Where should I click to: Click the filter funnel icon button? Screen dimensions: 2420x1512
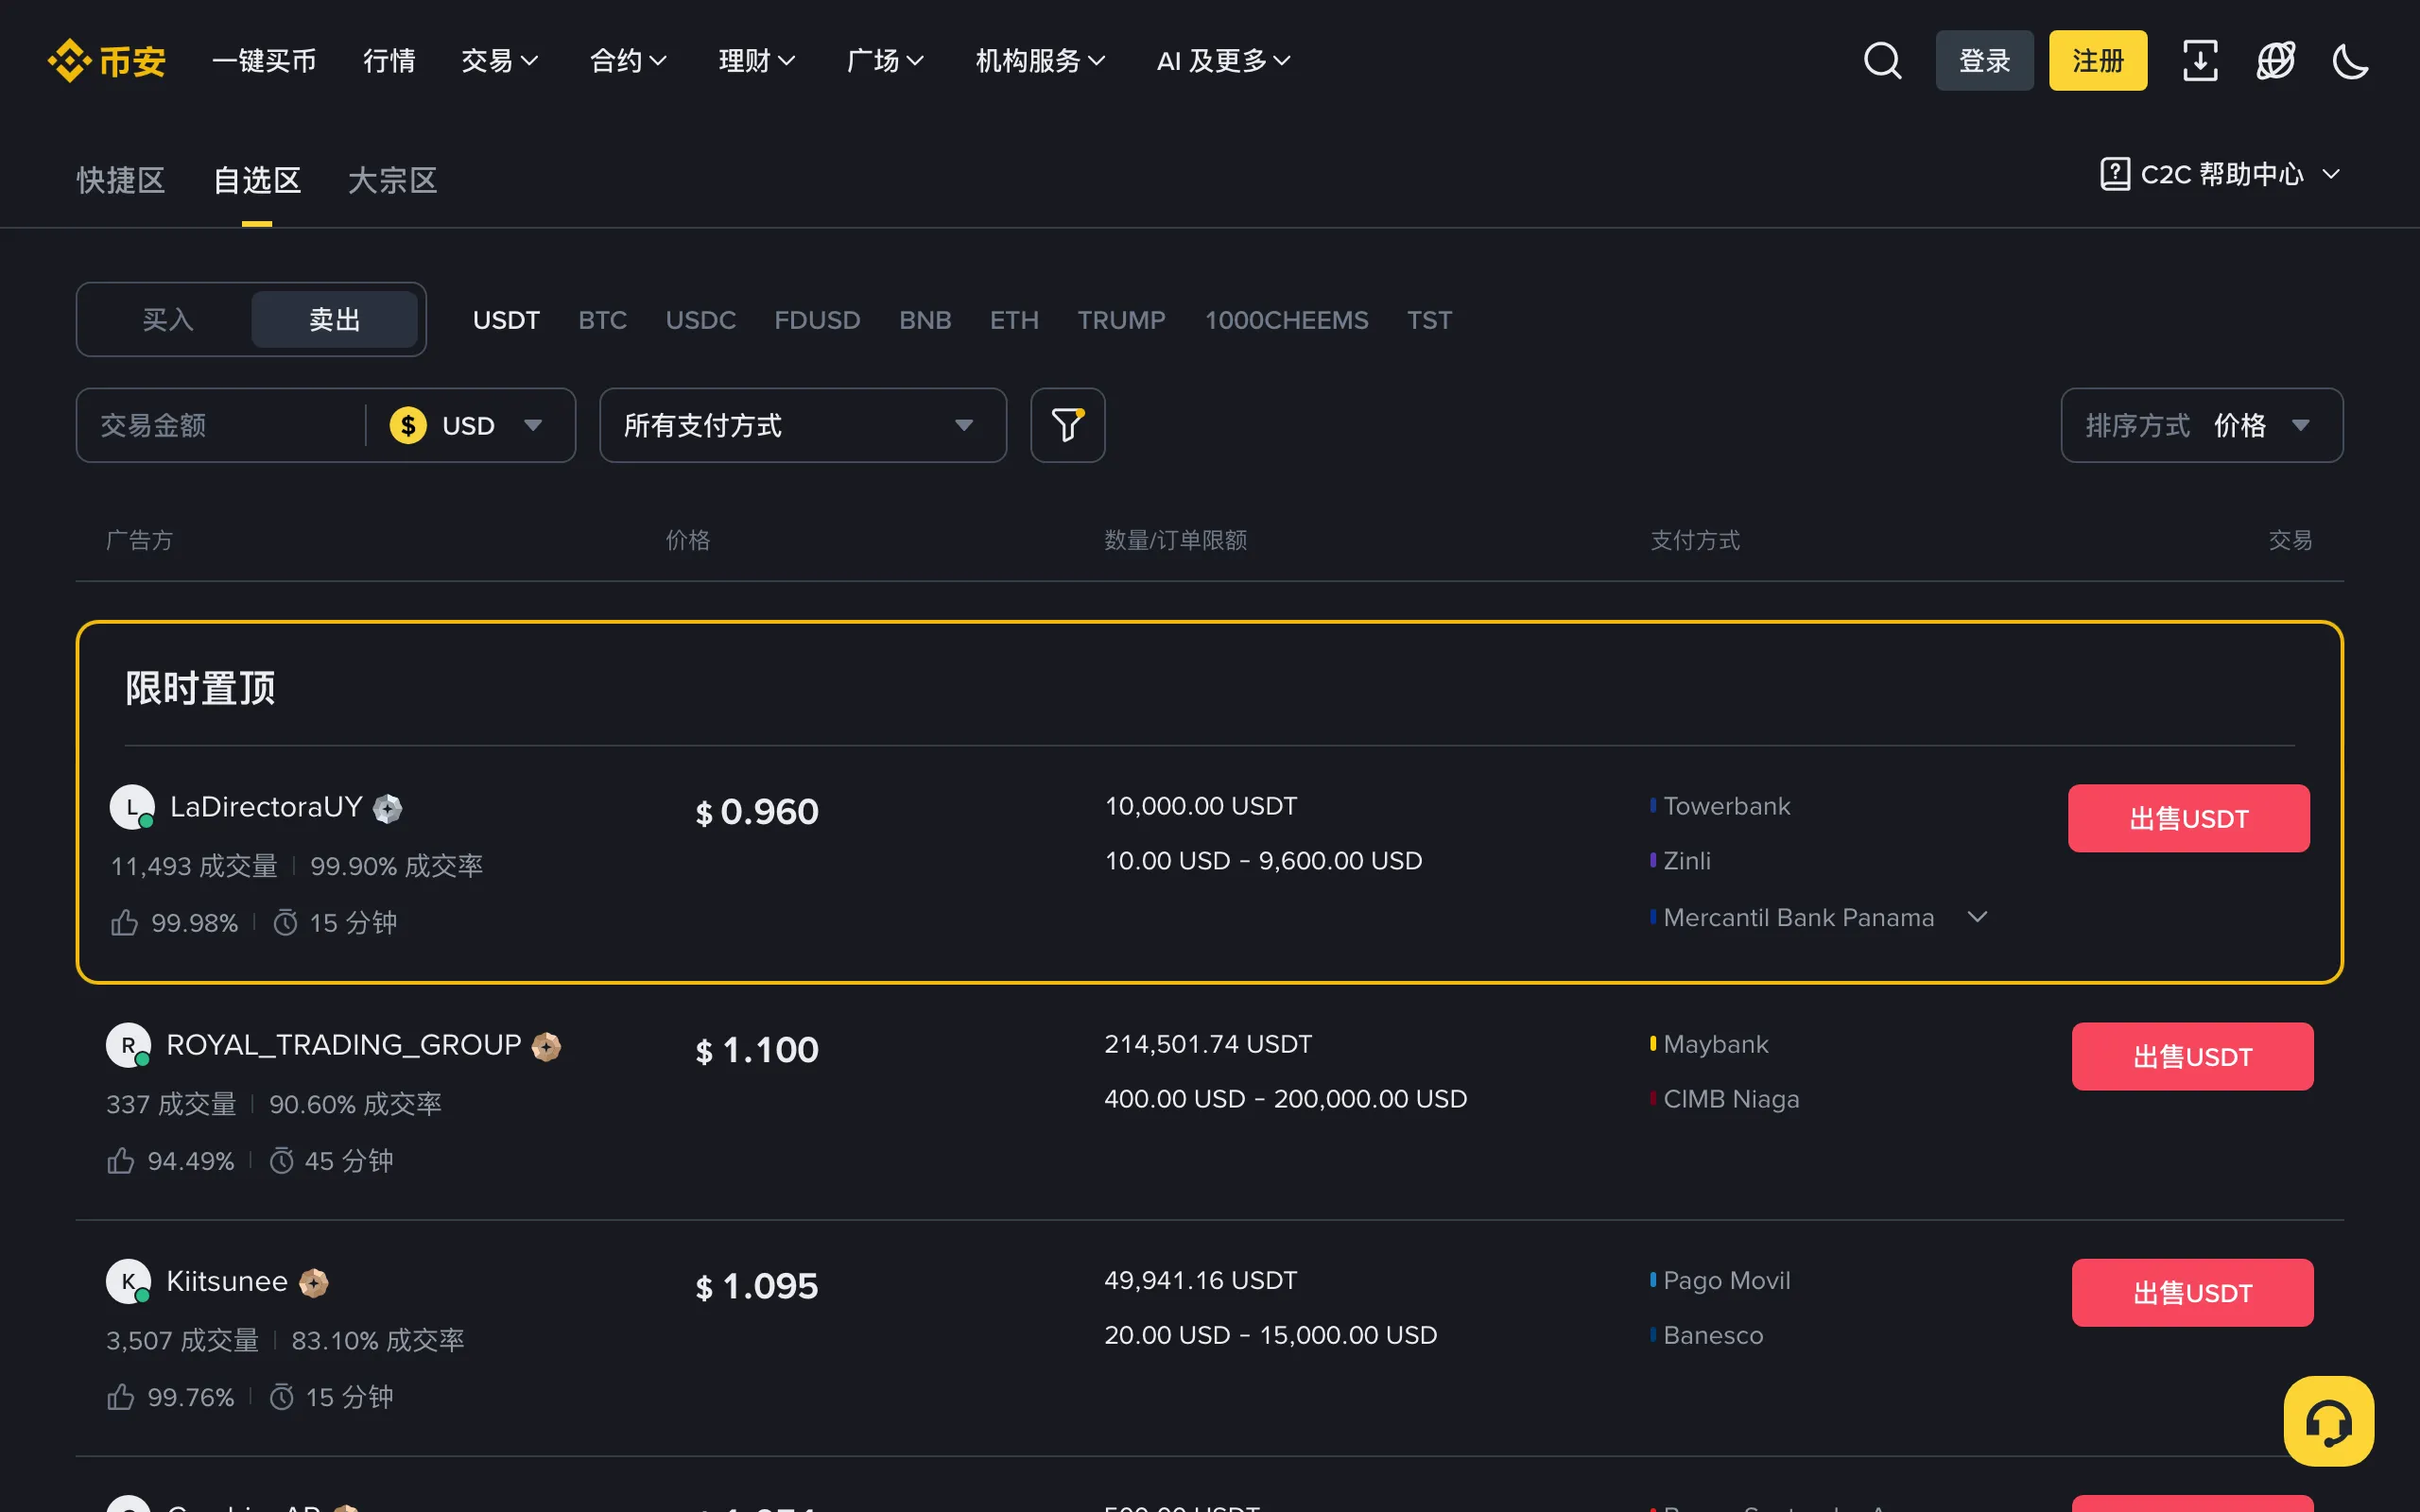point(1067,425)
